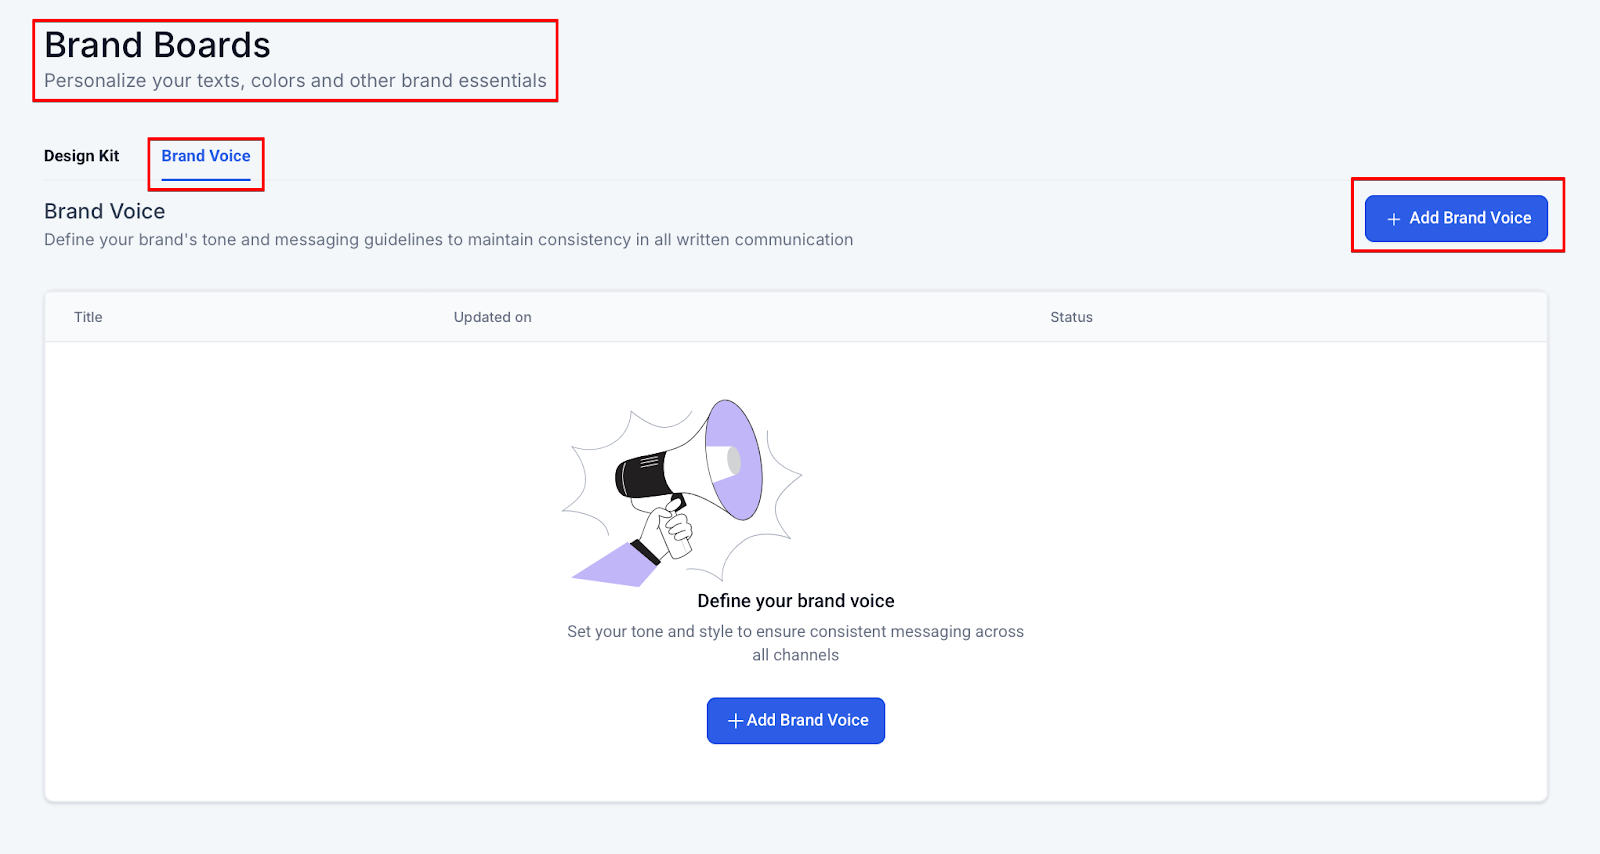Image resolution: width=1600 pixels, height=854 pixels.
Task: Click the 'Define your brand's tone' description
Action: click(448, 240)
